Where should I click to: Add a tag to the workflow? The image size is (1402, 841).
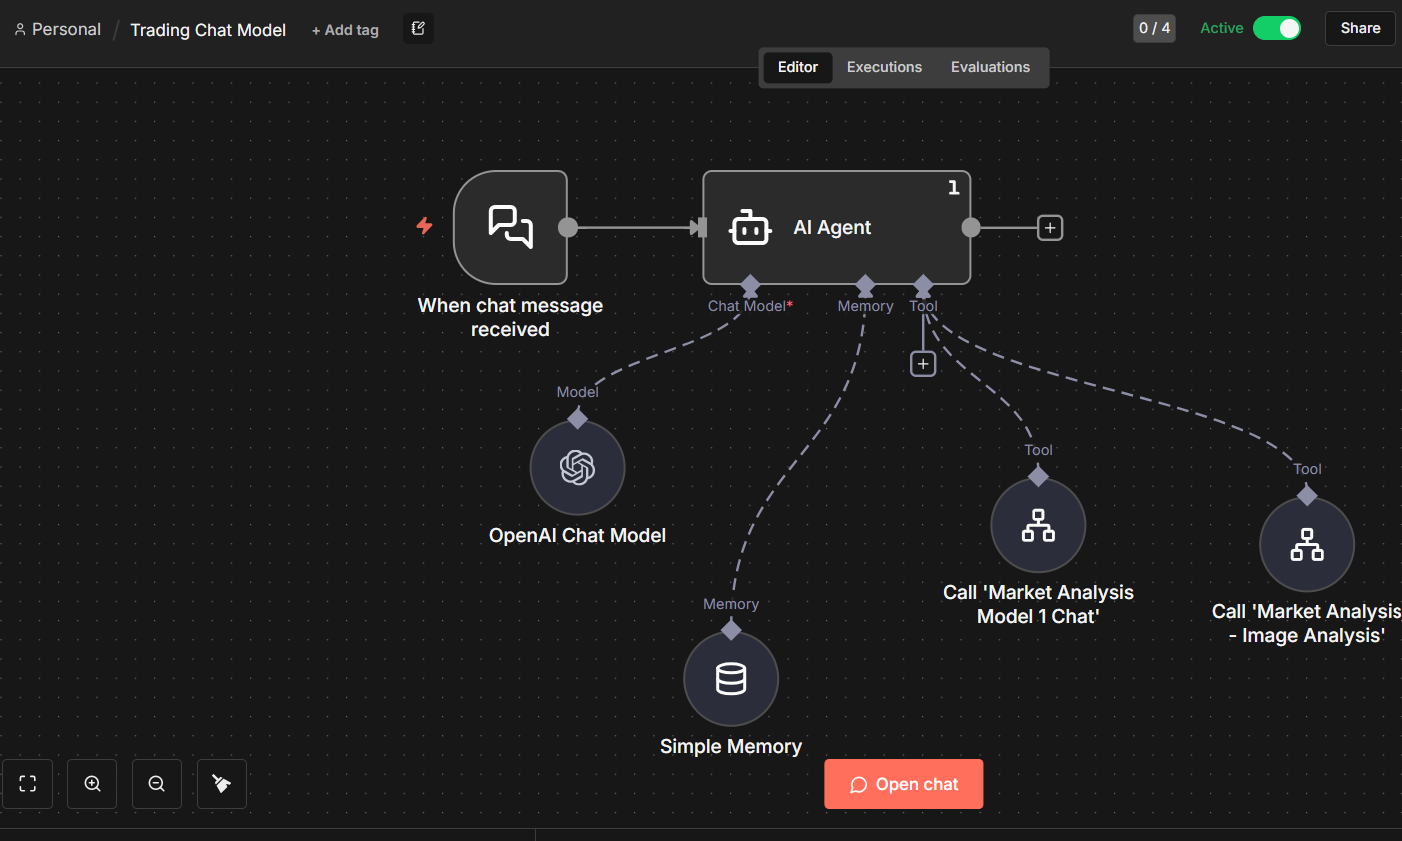click(345, 29)
